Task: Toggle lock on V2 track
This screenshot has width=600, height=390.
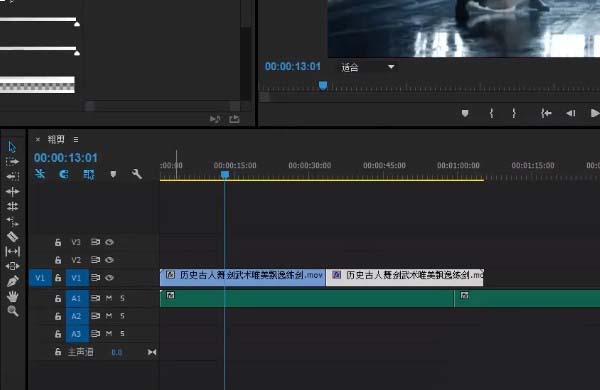Action: 58,260
